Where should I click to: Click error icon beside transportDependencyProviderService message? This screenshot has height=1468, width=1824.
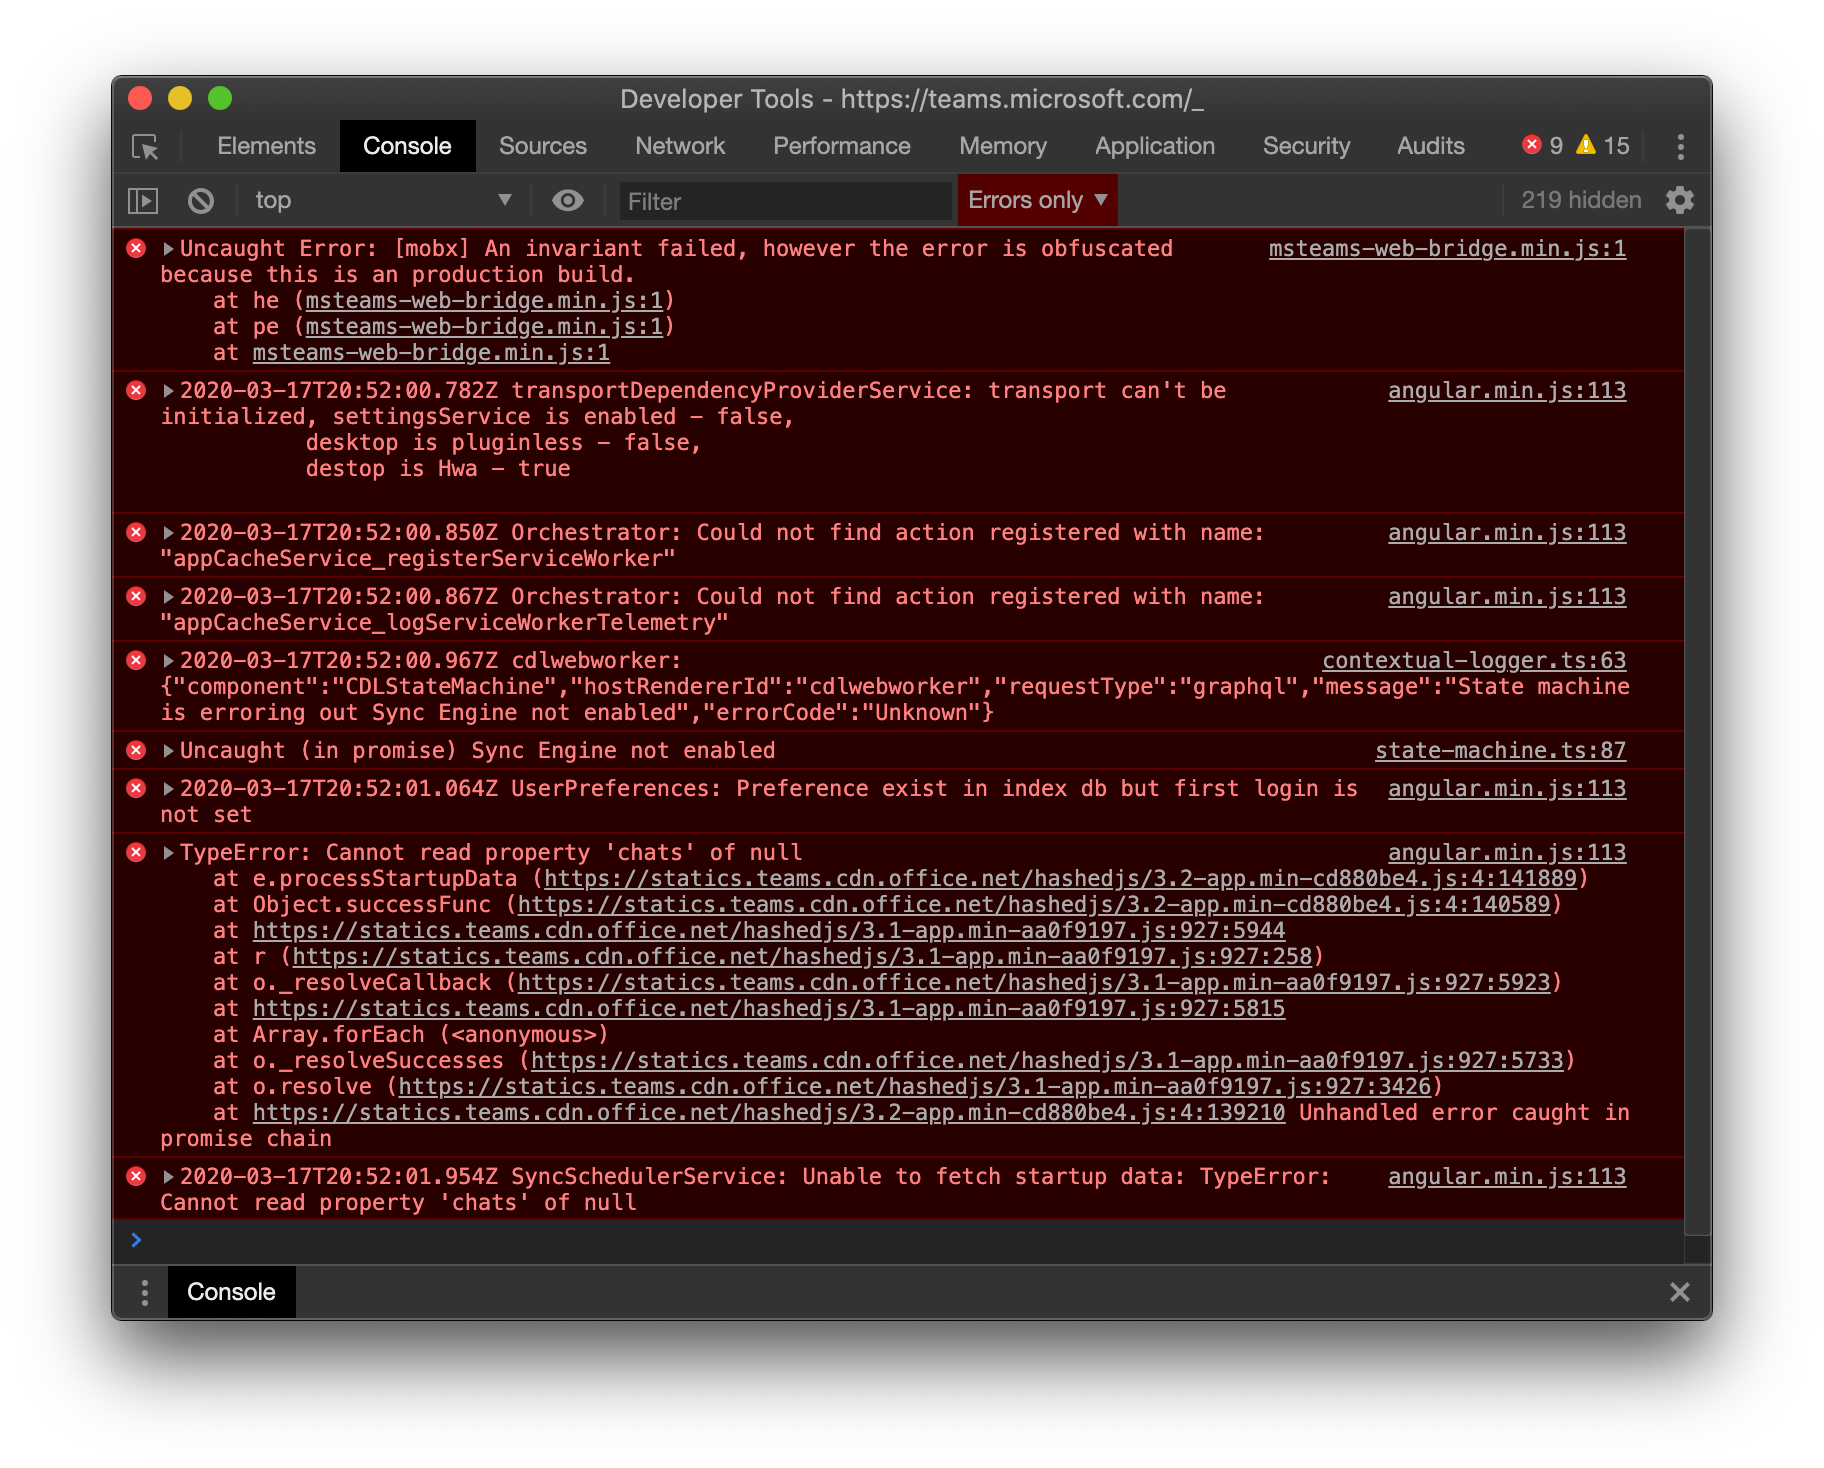pyautogui.click(x=137, y=390)
